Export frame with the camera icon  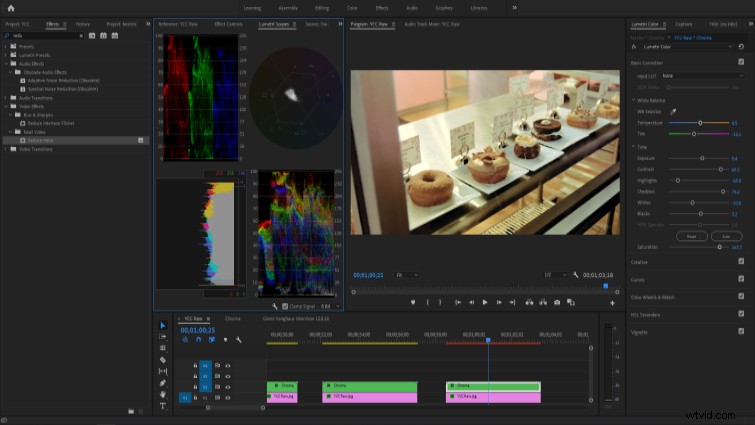click(x=557, y=302)
